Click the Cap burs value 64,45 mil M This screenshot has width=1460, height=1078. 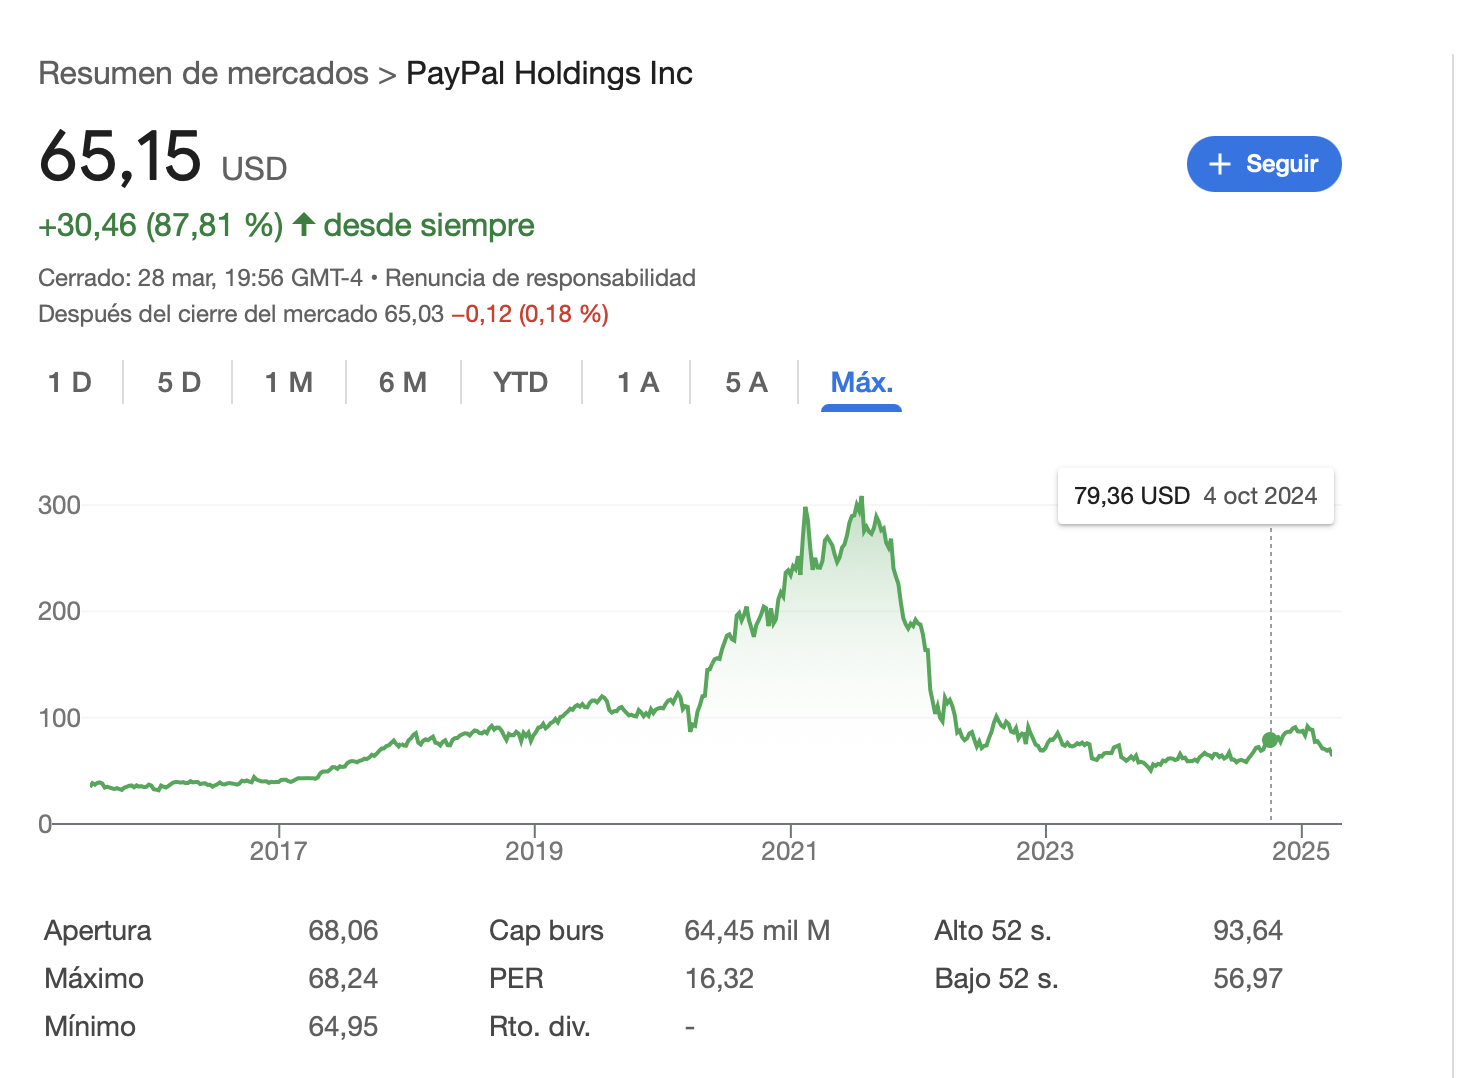click(x=757, y=930)
